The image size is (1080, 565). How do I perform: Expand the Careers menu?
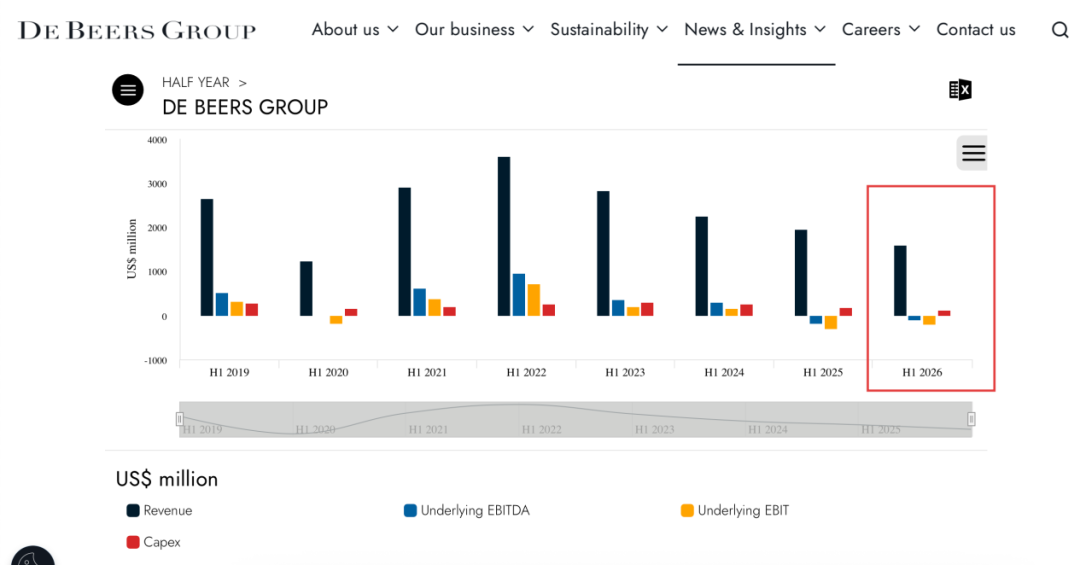click(x=881, y=30)
